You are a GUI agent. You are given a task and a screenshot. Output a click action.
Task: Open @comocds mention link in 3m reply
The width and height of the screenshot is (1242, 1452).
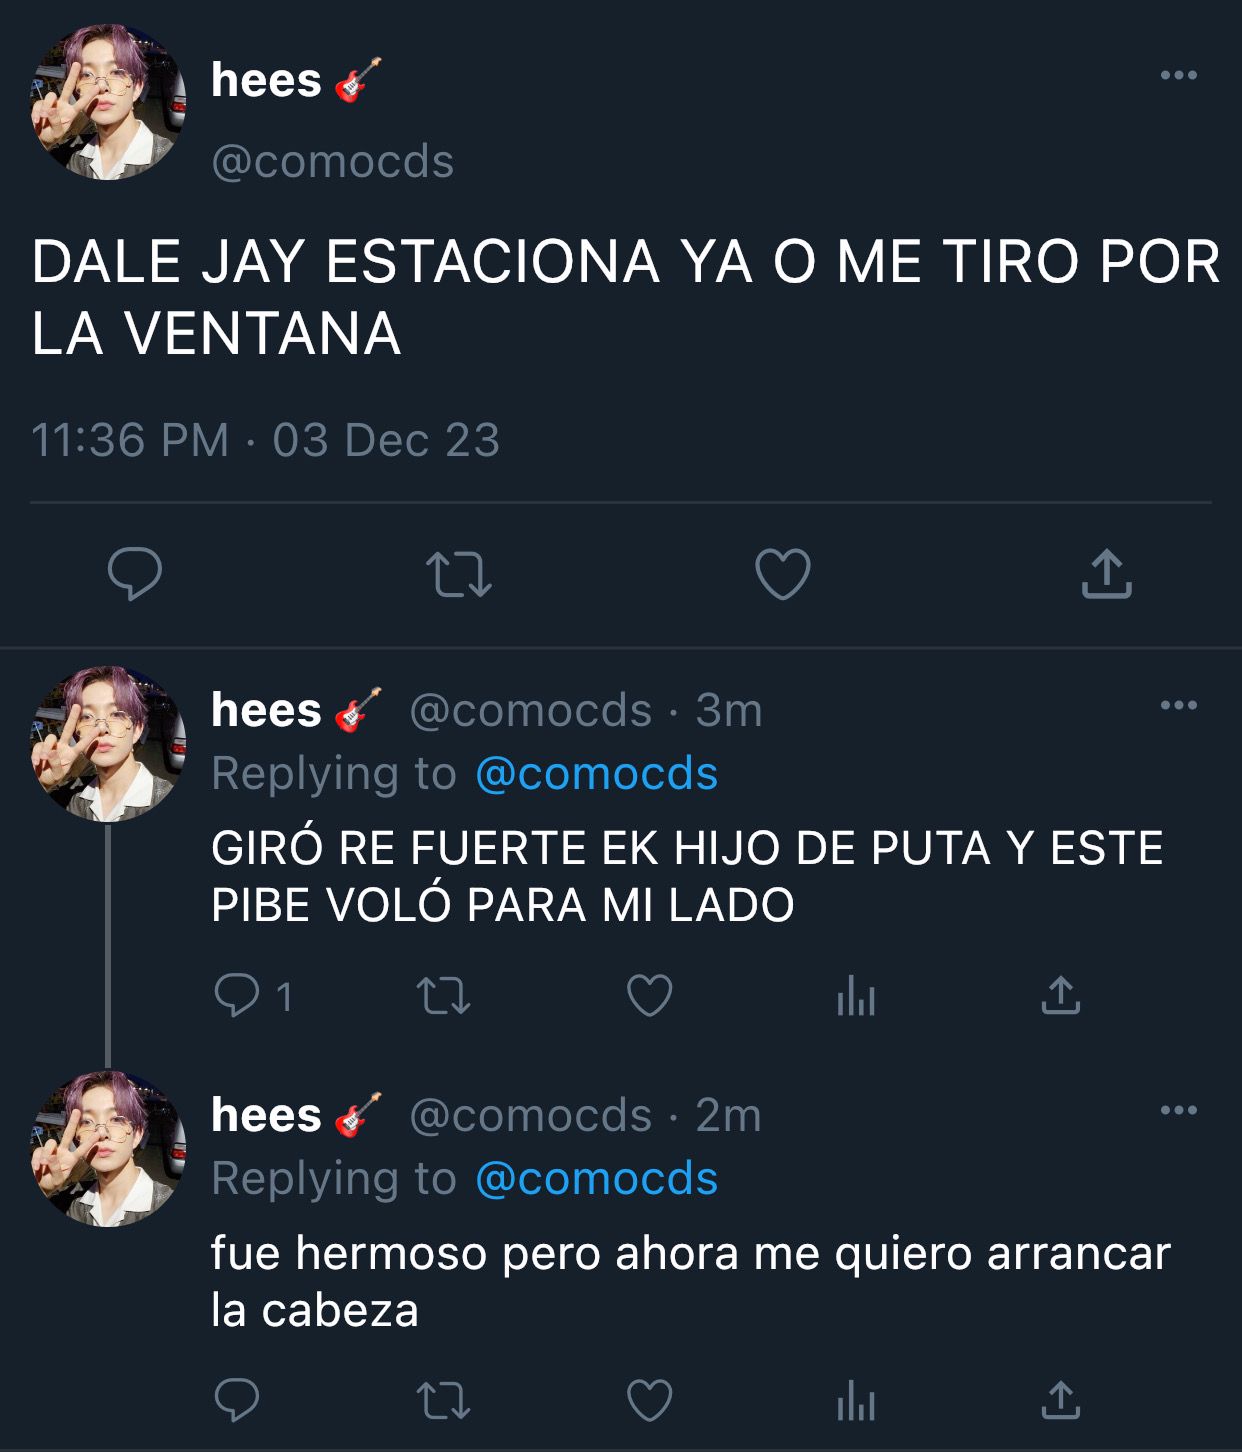596,774
